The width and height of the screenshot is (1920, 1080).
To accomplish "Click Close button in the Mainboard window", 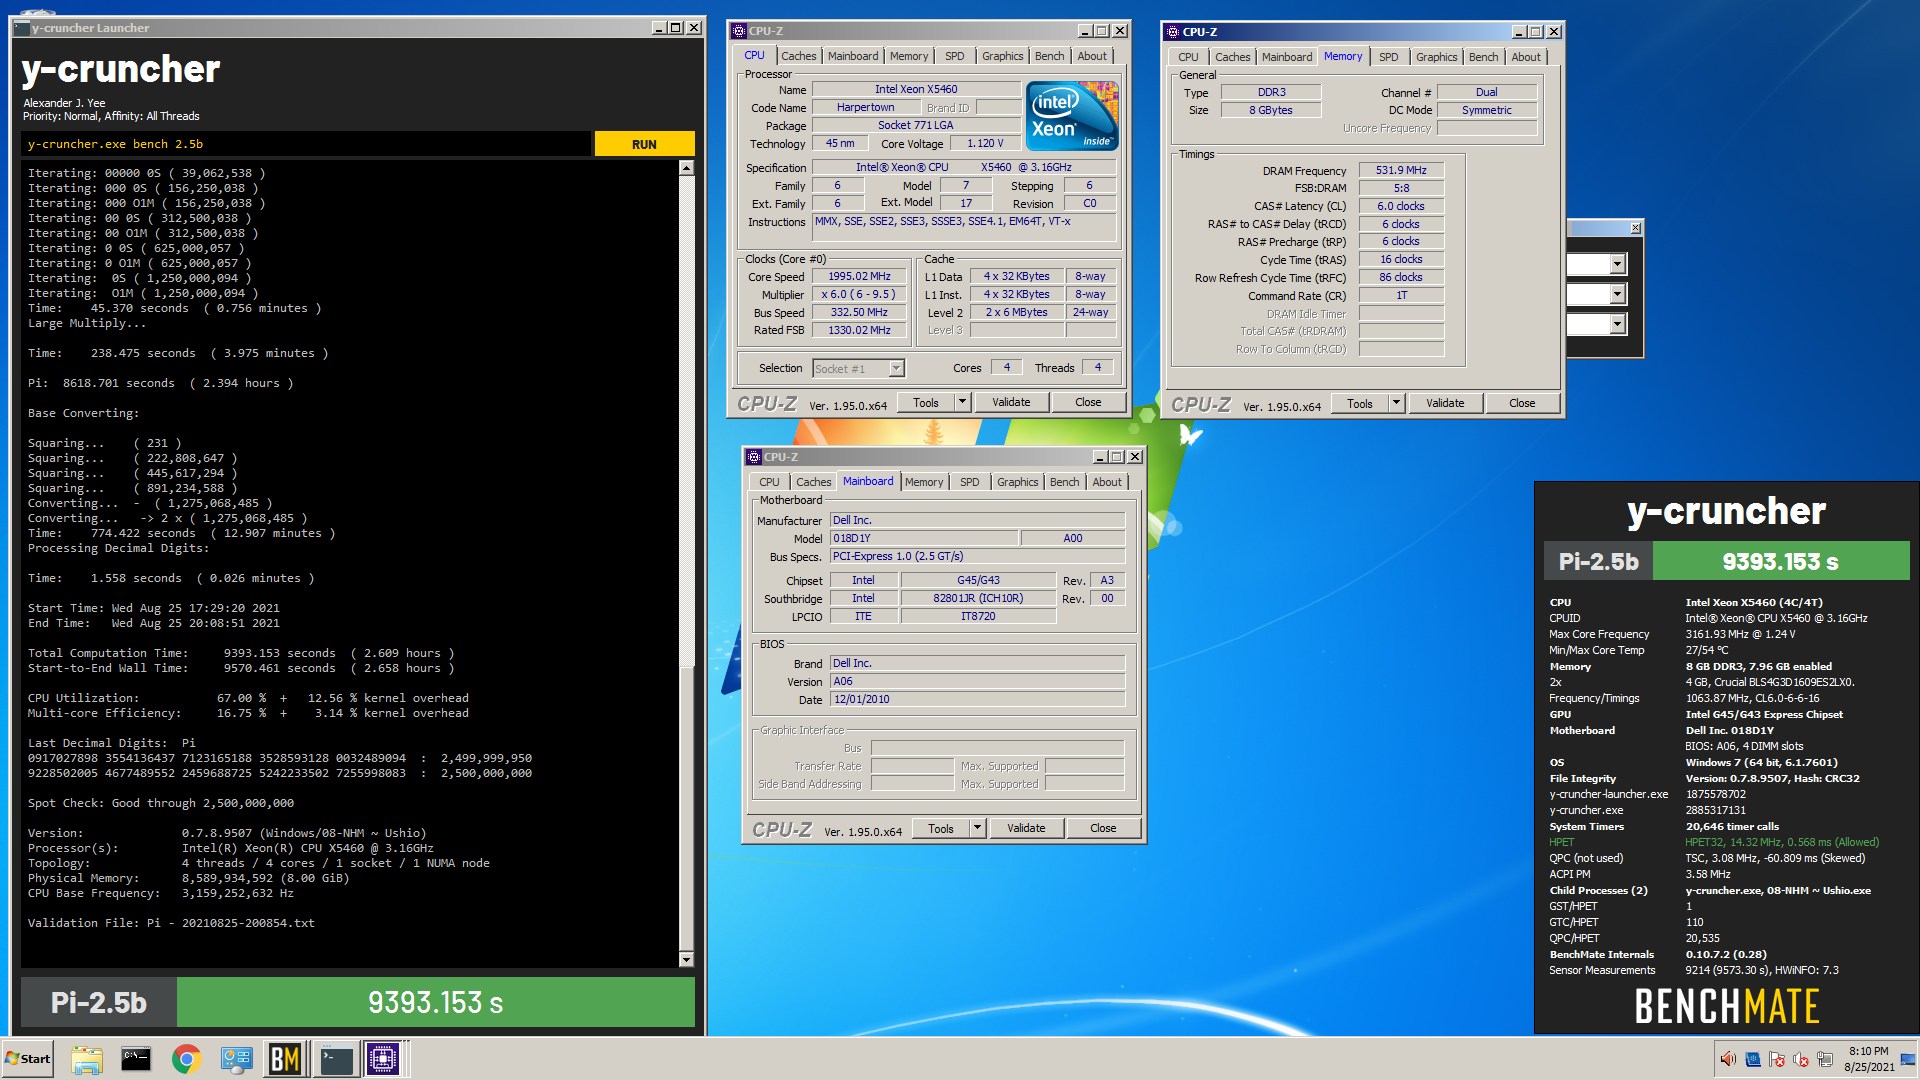I will (x=1103, y=828).
